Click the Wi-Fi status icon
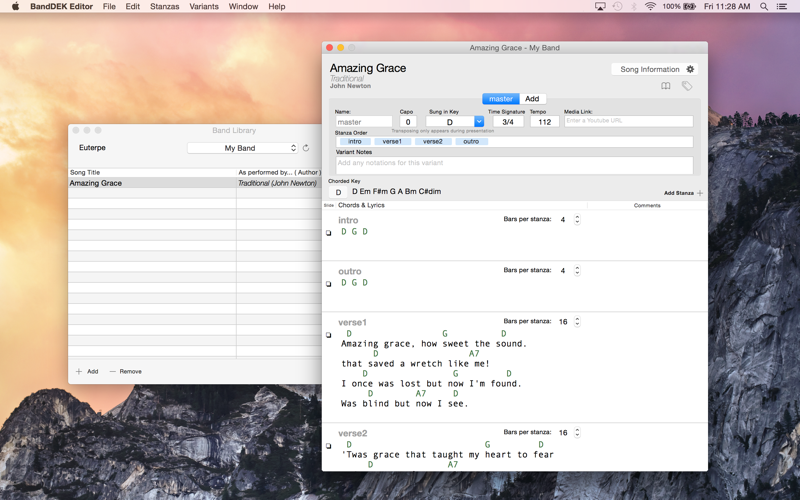This screenshot has width=800, height=500. (650, 6)
